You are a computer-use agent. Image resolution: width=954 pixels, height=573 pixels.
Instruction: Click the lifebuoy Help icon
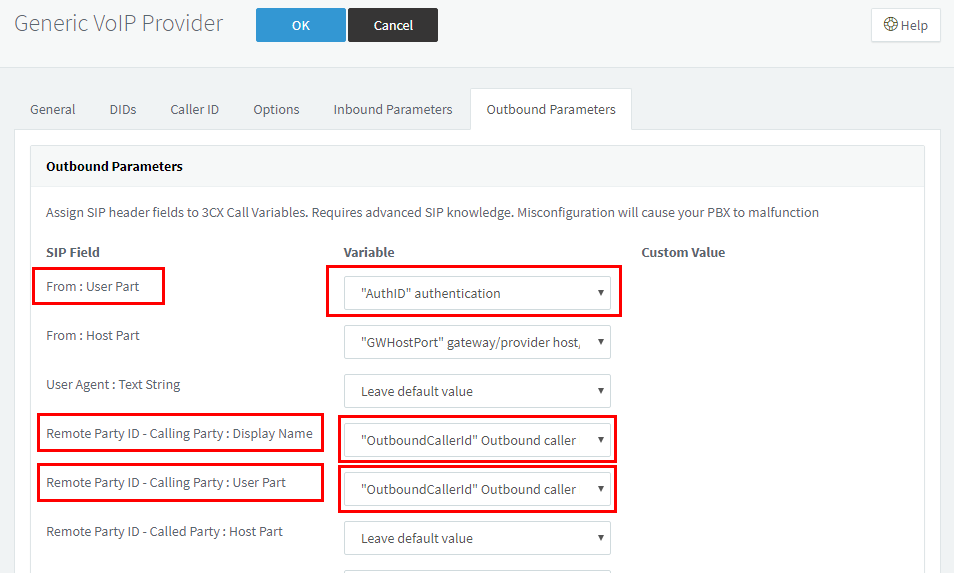tap(890, 24)
